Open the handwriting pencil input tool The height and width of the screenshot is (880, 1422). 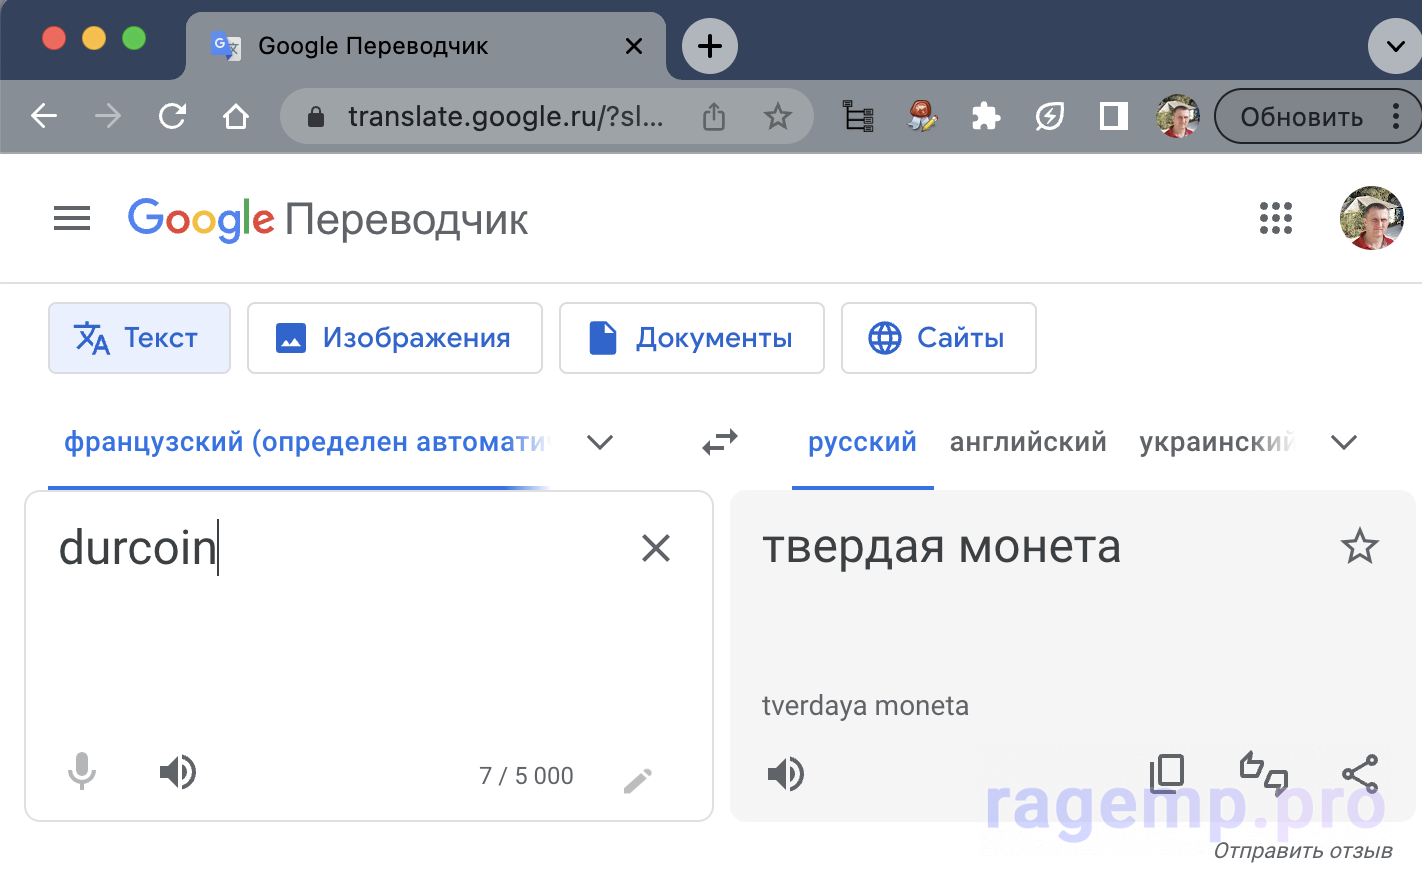(637, 780)
